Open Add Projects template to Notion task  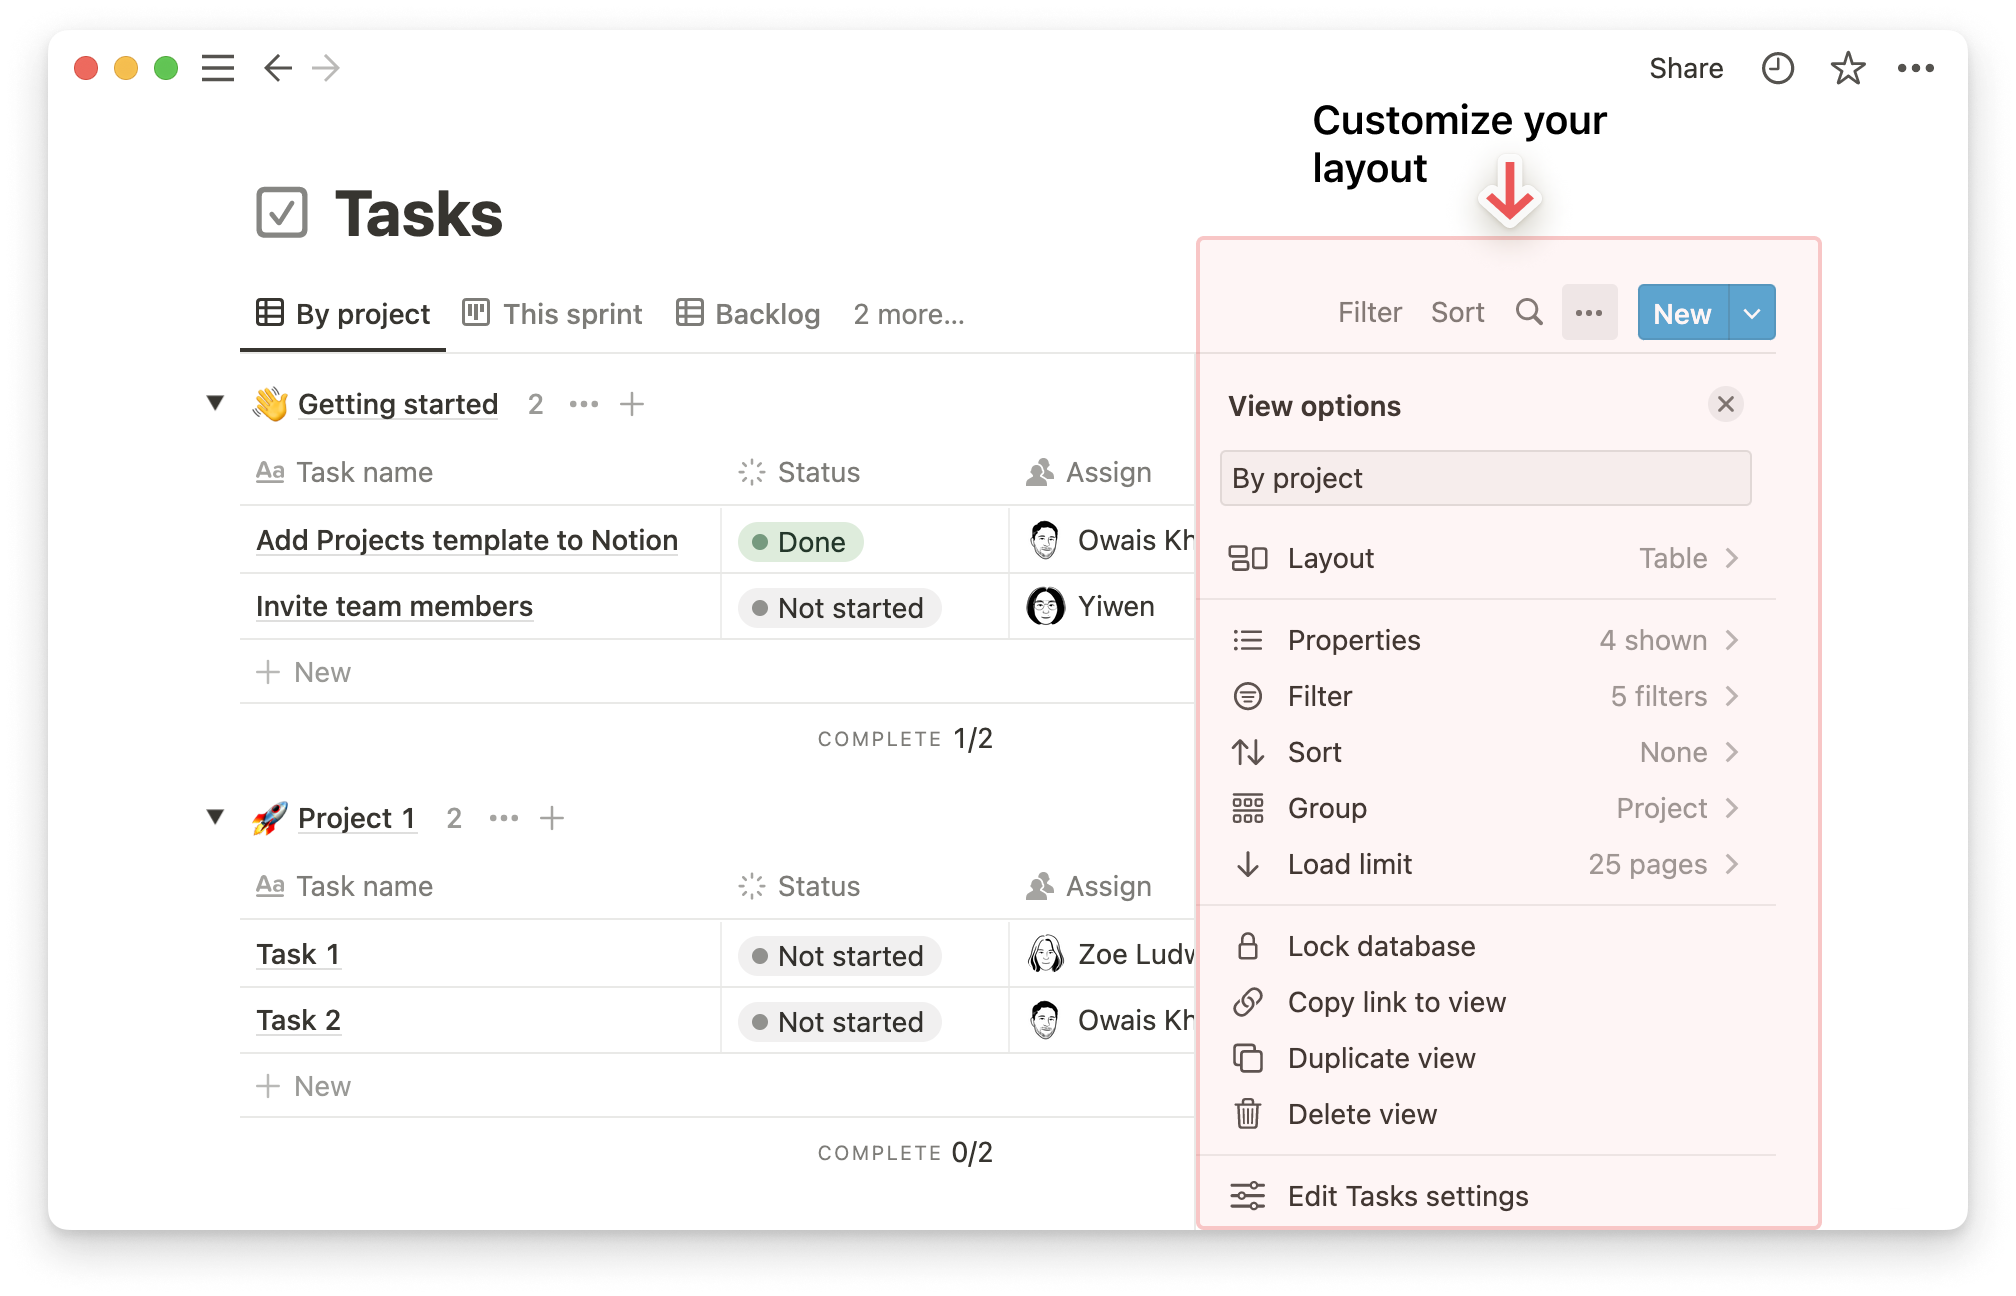pos(467,540)
